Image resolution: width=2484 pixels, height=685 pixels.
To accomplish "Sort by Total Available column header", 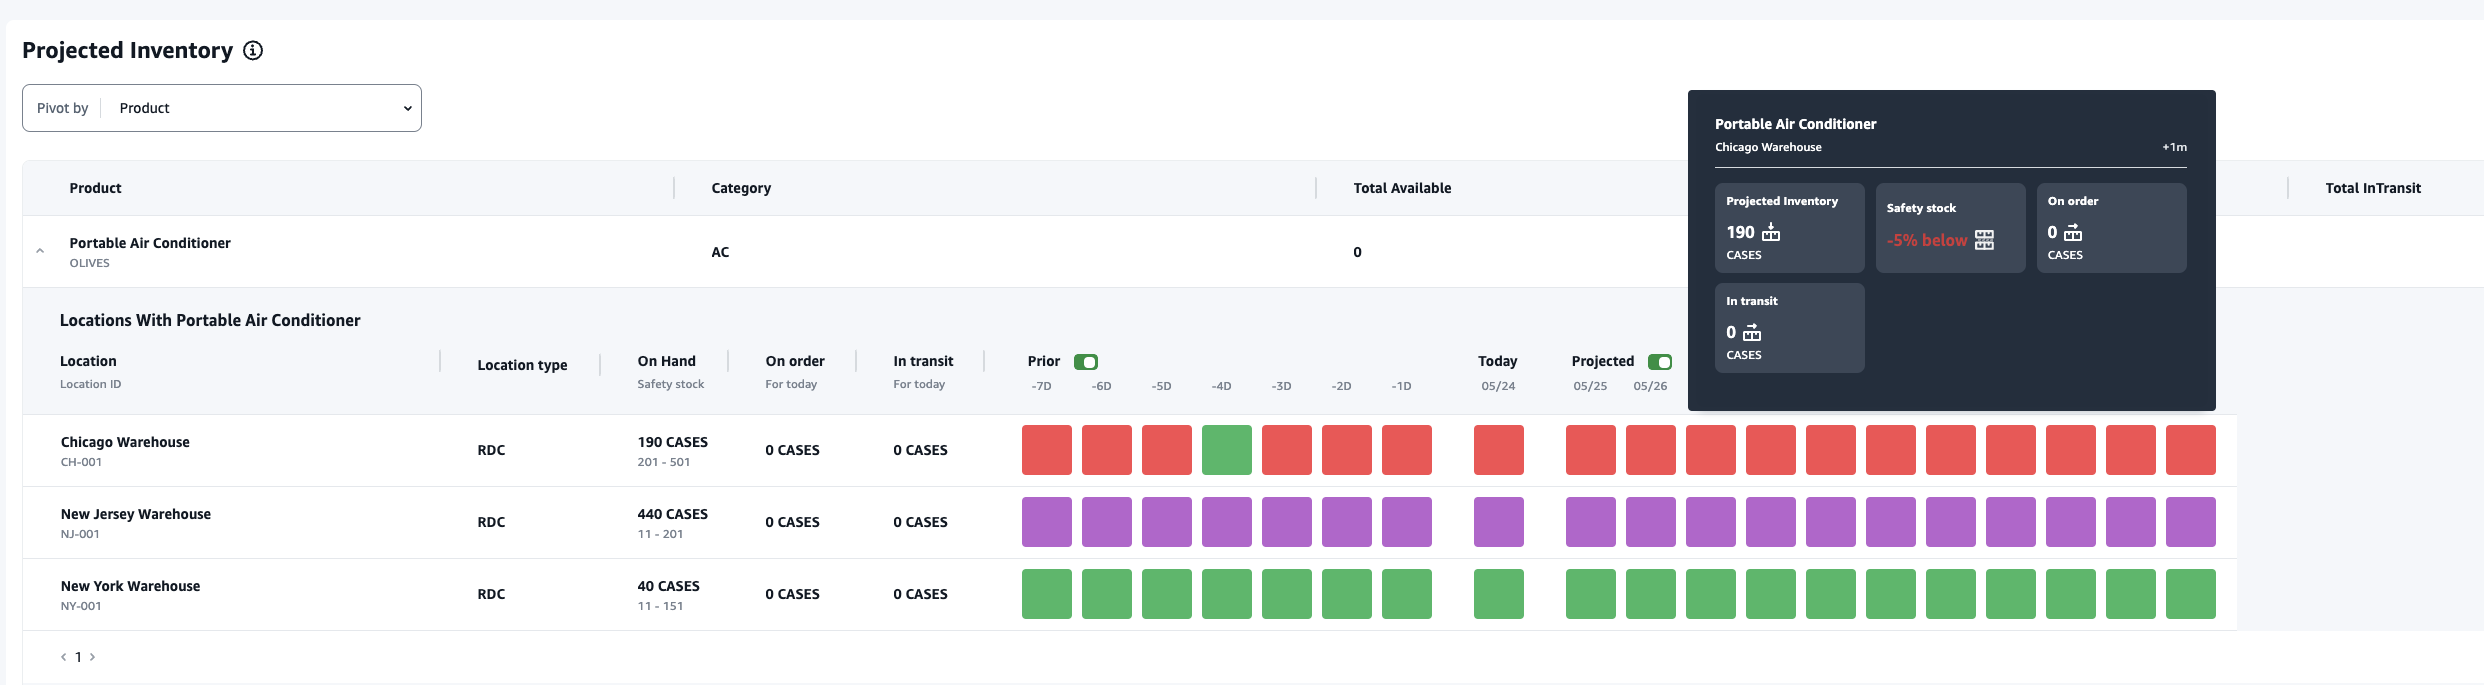I will point(1402,188).
